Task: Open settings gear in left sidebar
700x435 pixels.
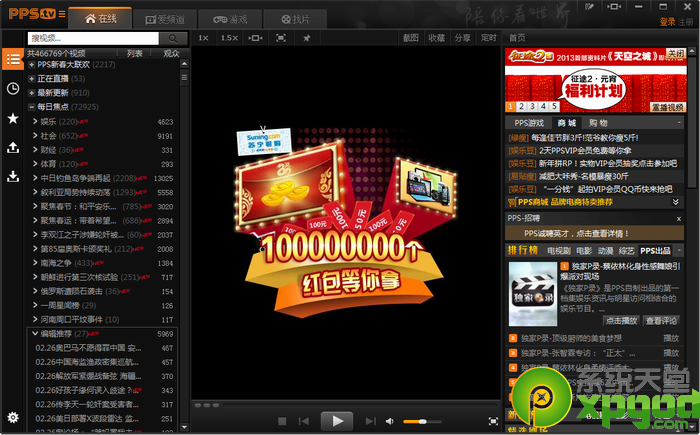Action: 13,418
